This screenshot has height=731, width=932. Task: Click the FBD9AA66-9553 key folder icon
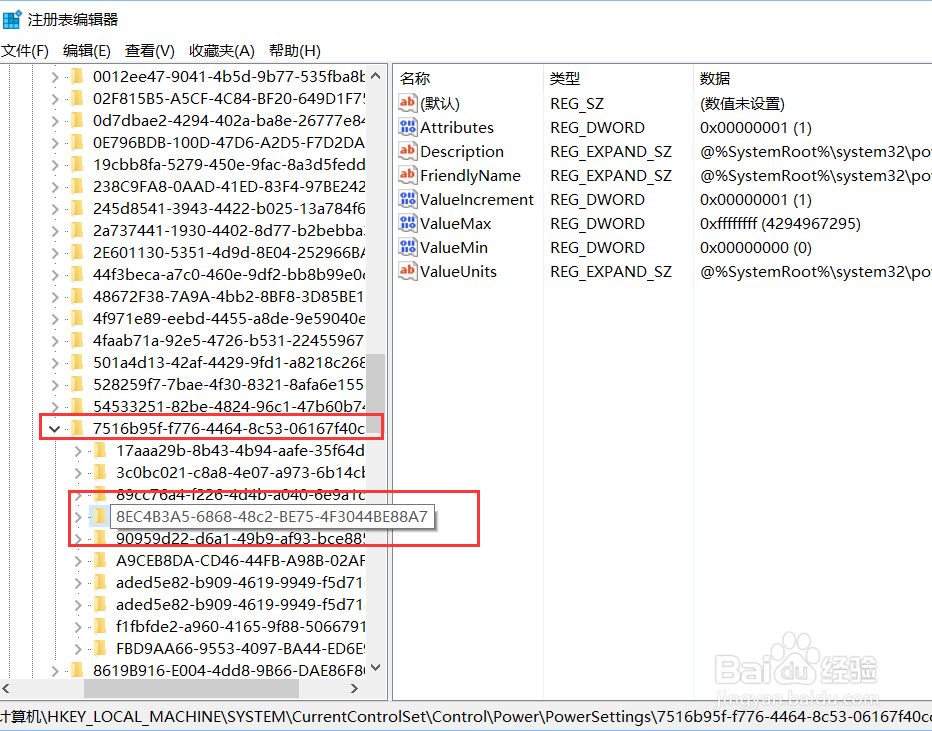coord(100,647)
